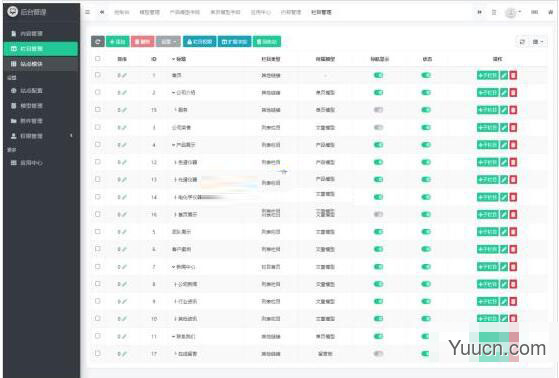Expand the 权限管理 sidebar menu arrow
This screenshot has width=559, height=378.
(71, 136)
